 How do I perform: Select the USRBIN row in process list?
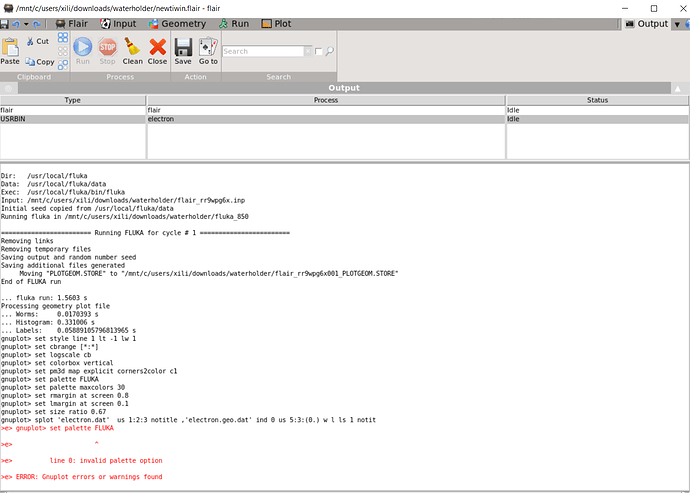[344, 119]
